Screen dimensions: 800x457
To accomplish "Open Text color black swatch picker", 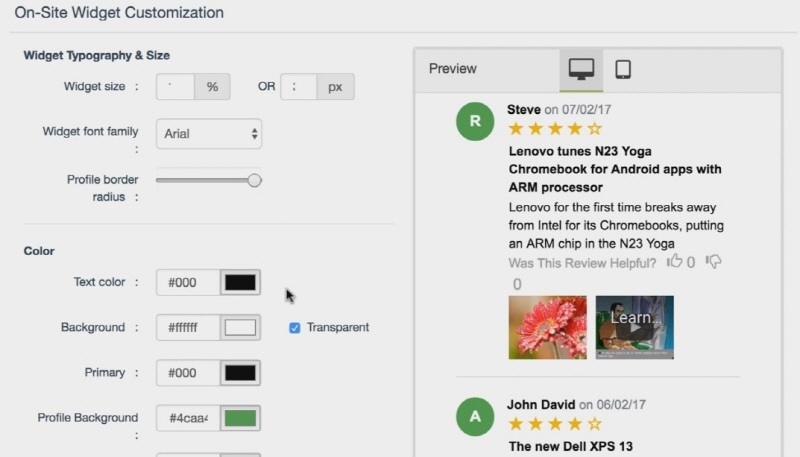I will tap(240, 283).
